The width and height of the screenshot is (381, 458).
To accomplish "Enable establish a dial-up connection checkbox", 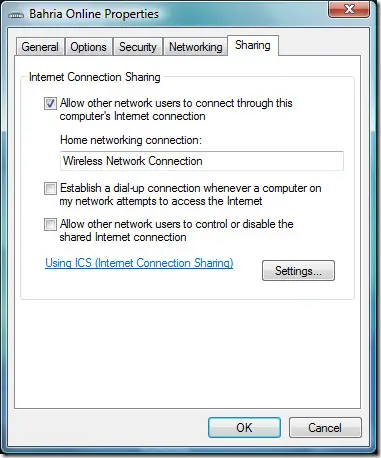I will [50, 189].
